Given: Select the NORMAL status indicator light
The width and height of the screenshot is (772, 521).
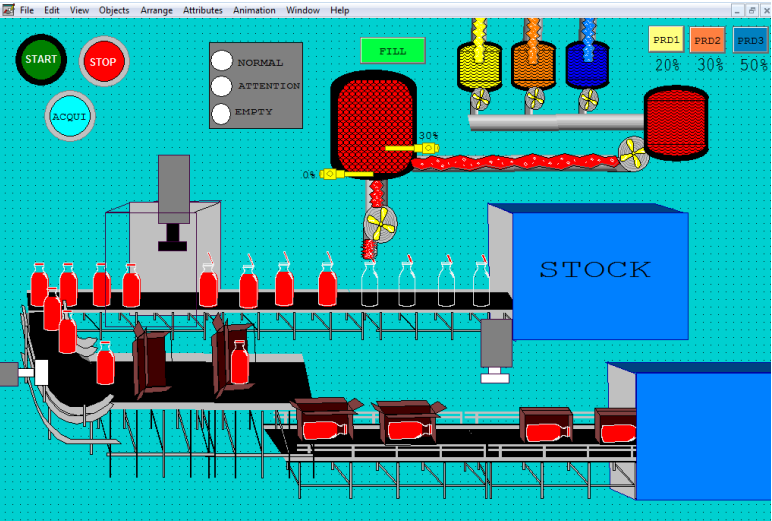Looking at the screenshot, I should [222, 61].
